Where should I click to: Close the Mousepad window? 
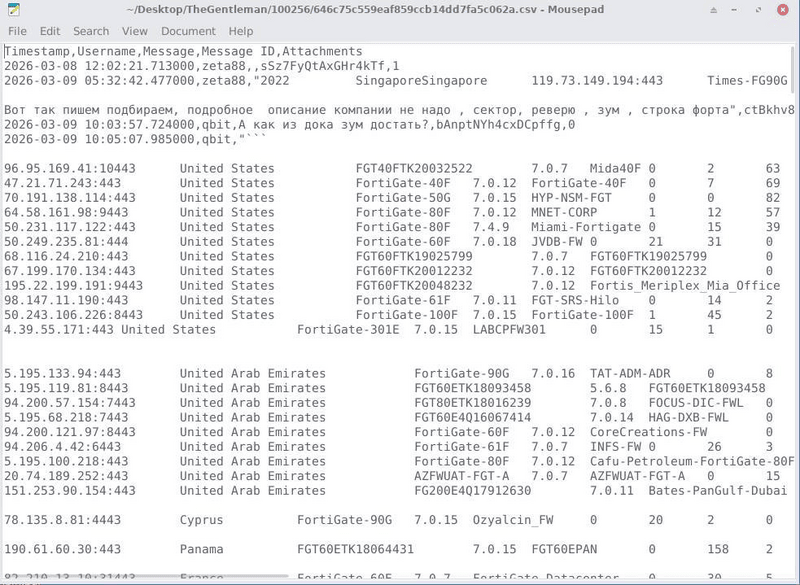782,10
